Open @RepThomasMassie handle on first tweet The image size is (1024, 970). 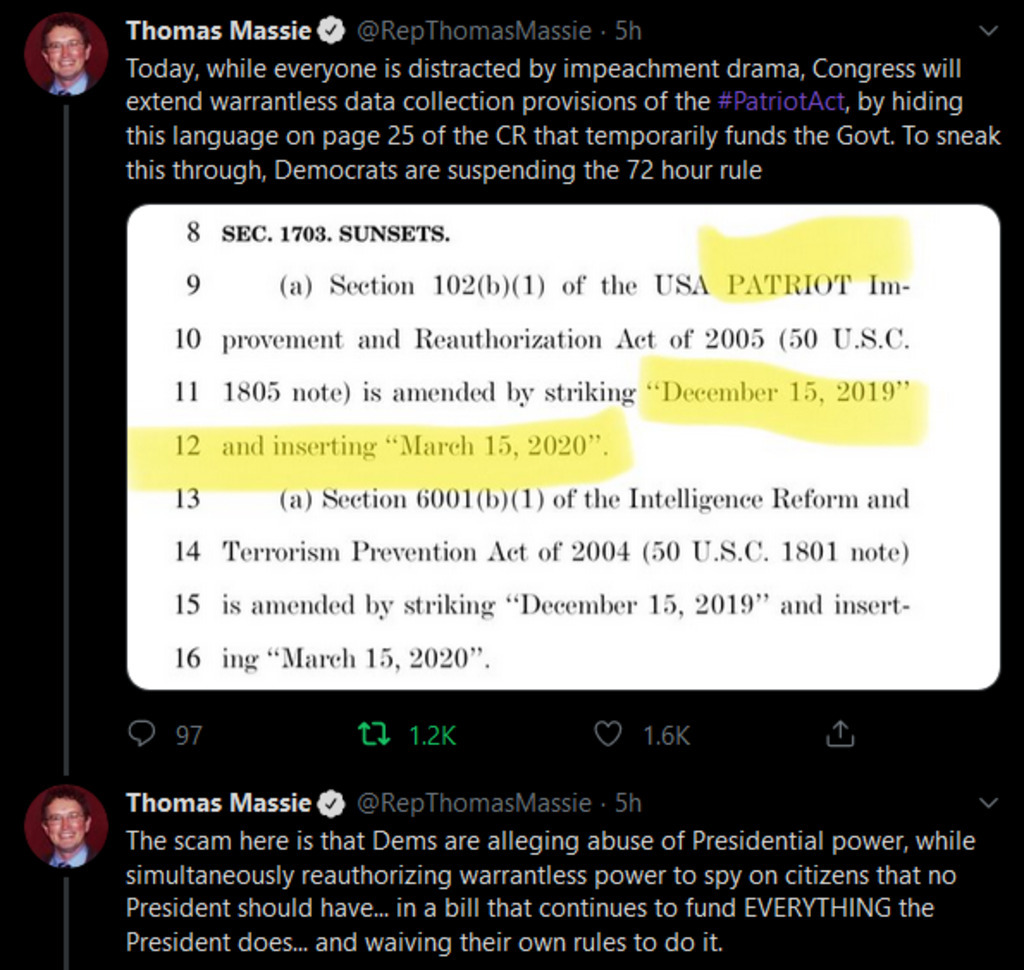click(x=473, y=31)
